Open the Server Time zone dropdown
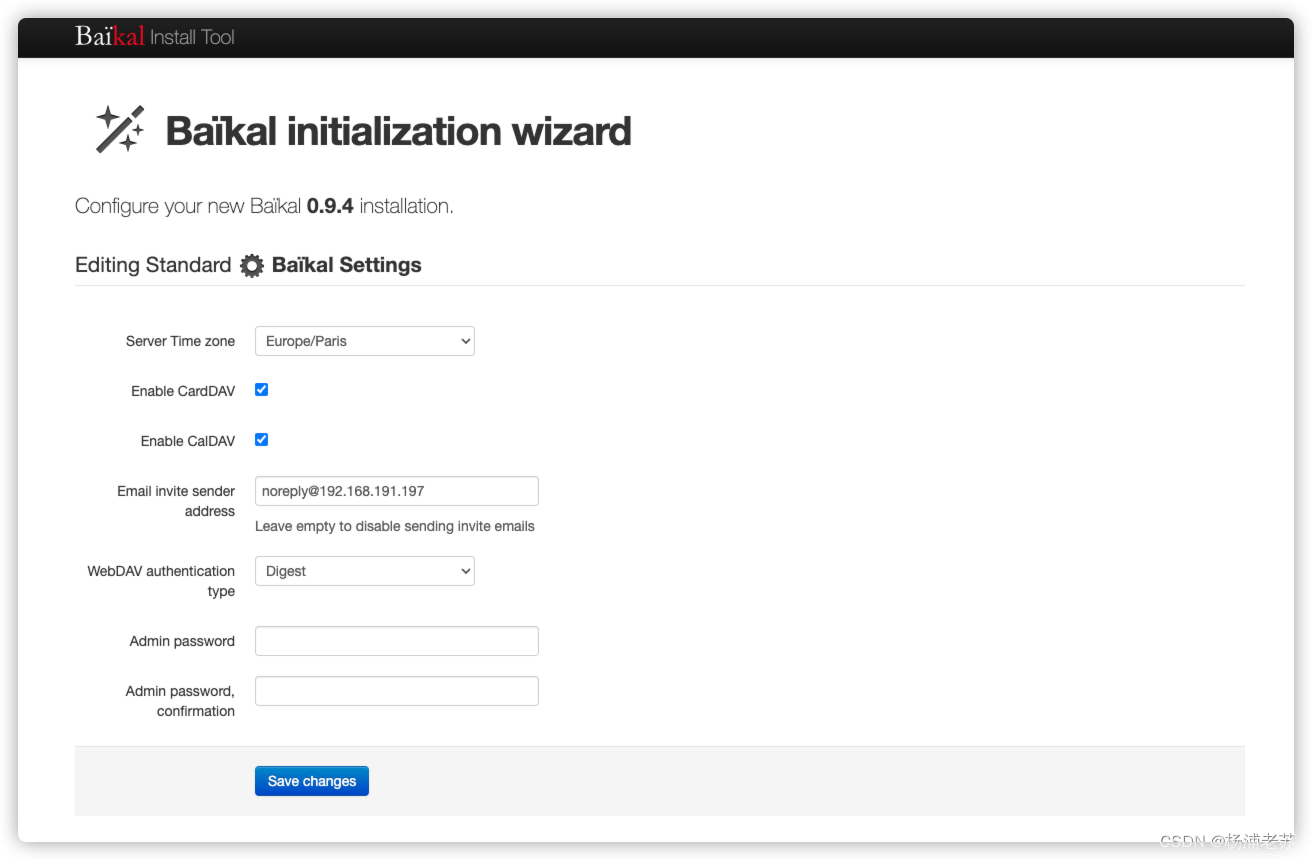The height and width of the screenshot is (860, 1312). (x=365, y=341)
